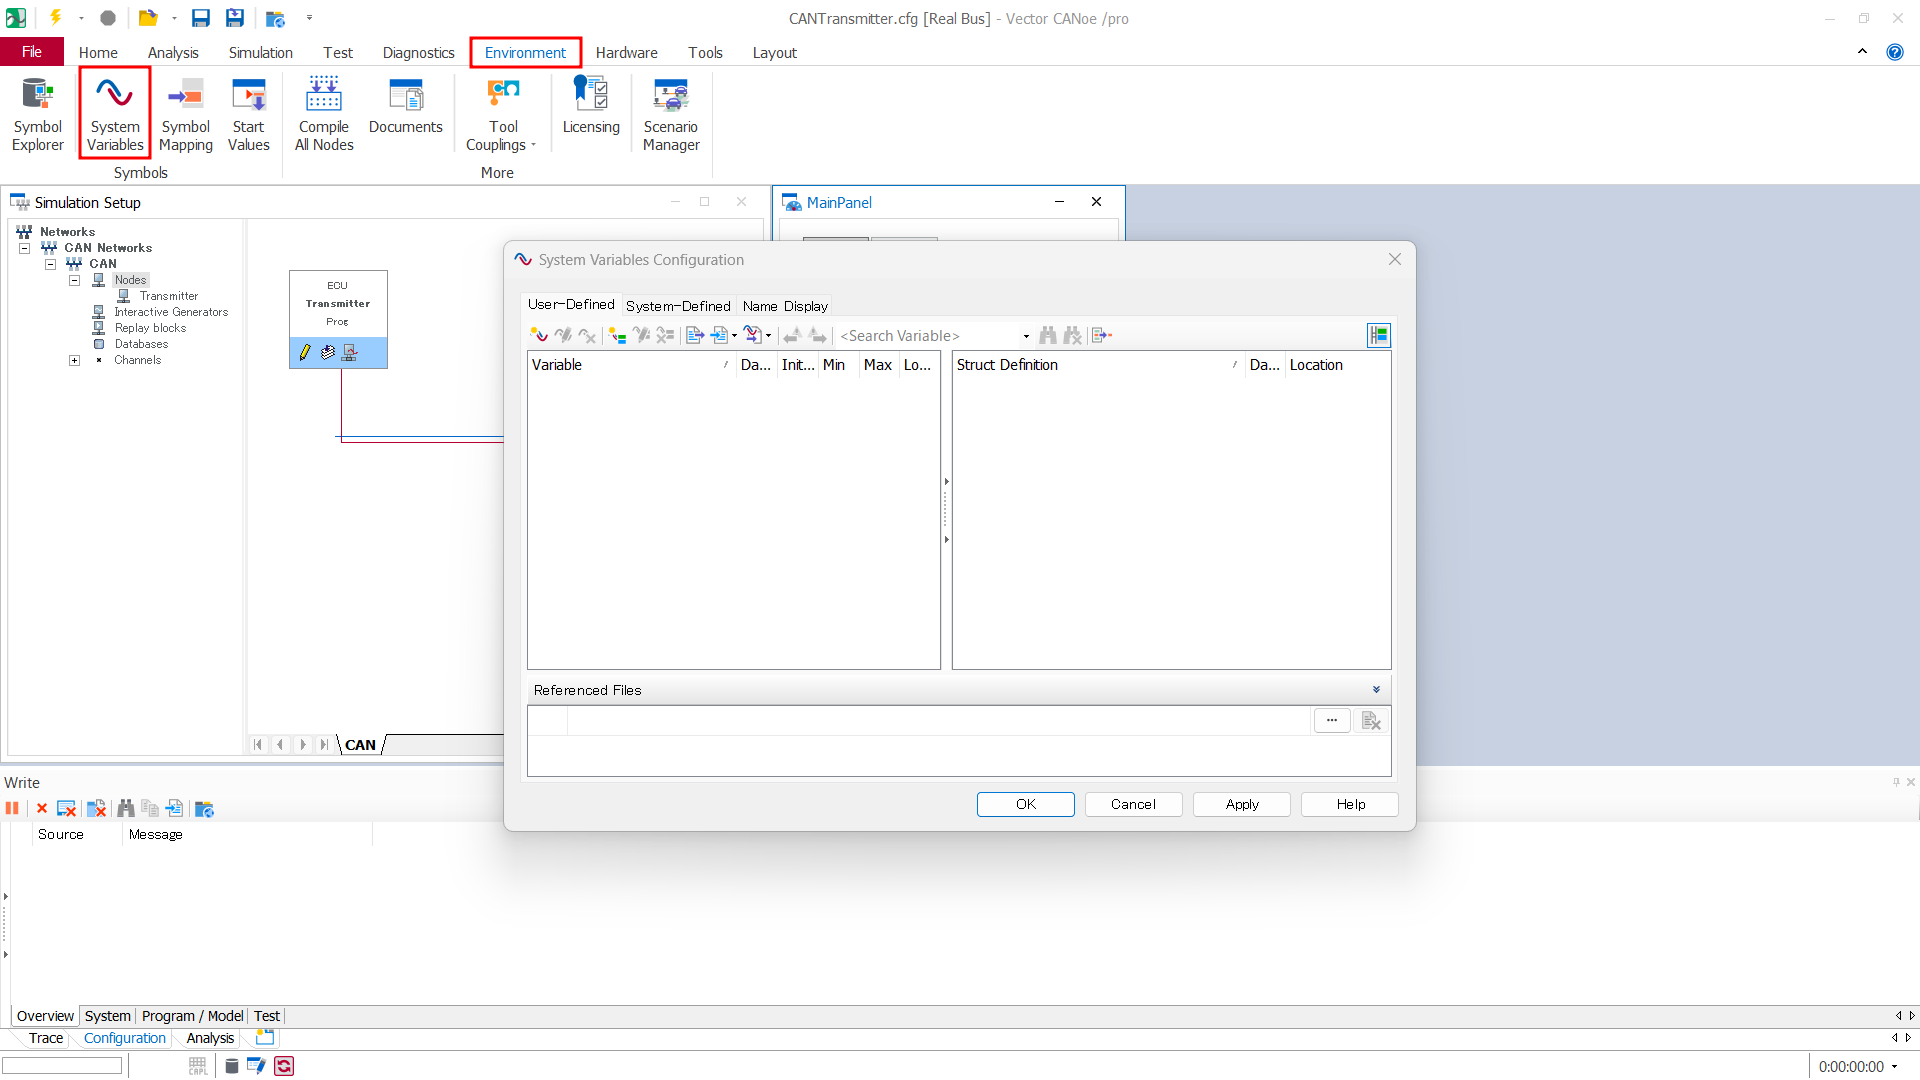Click the pencil edit icon on Transmitter node
The image size is (1920, 1080).
click(305, 352)
